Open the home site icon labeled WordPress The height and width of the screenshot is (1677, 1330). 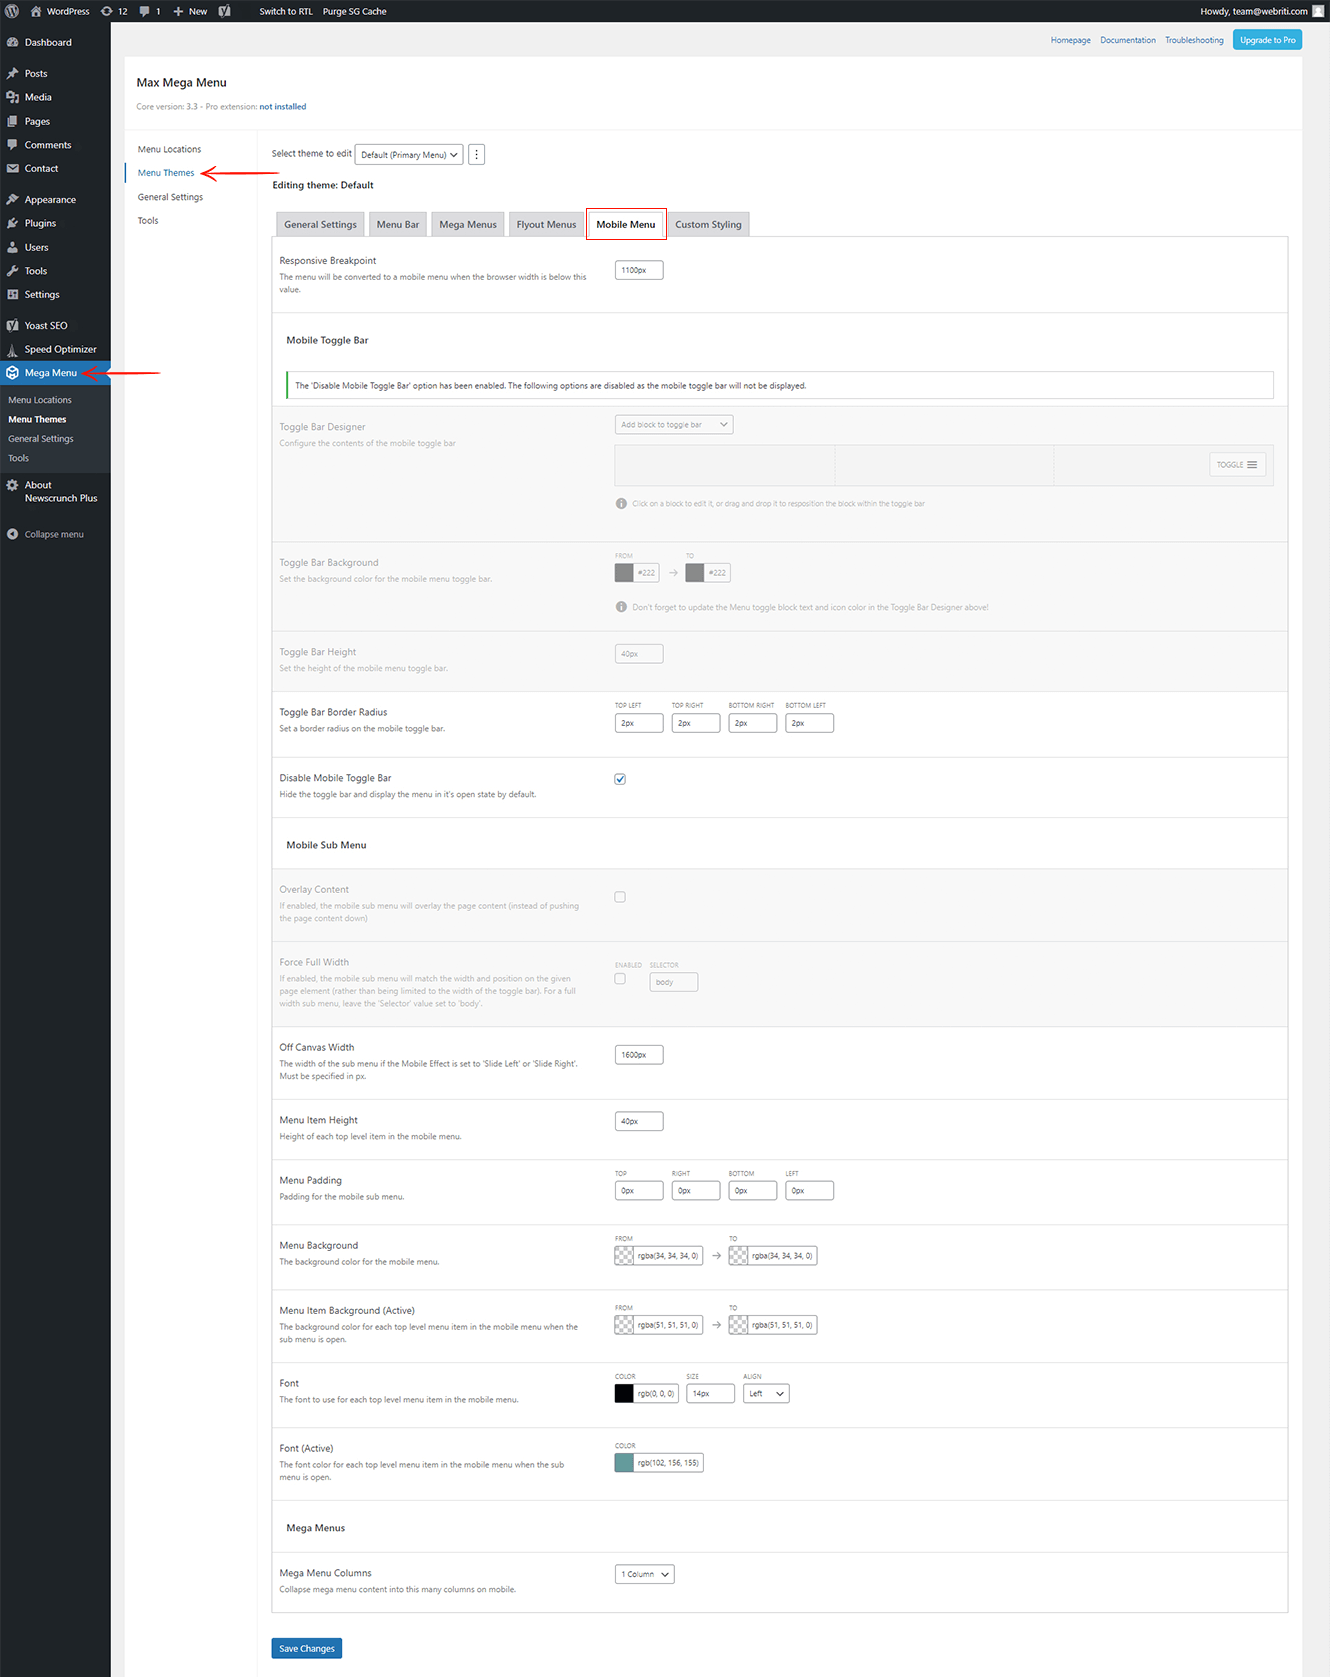[36, 11]
